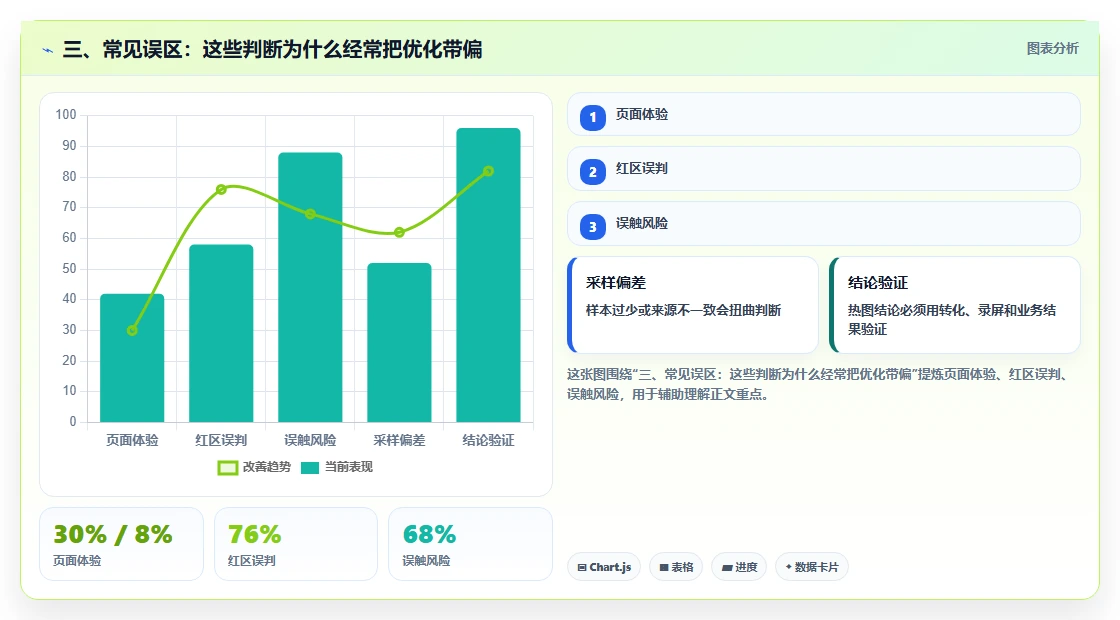Toggle the 当前表现 legend swatch
The image size is (1120, 620).
pos(309,468)
